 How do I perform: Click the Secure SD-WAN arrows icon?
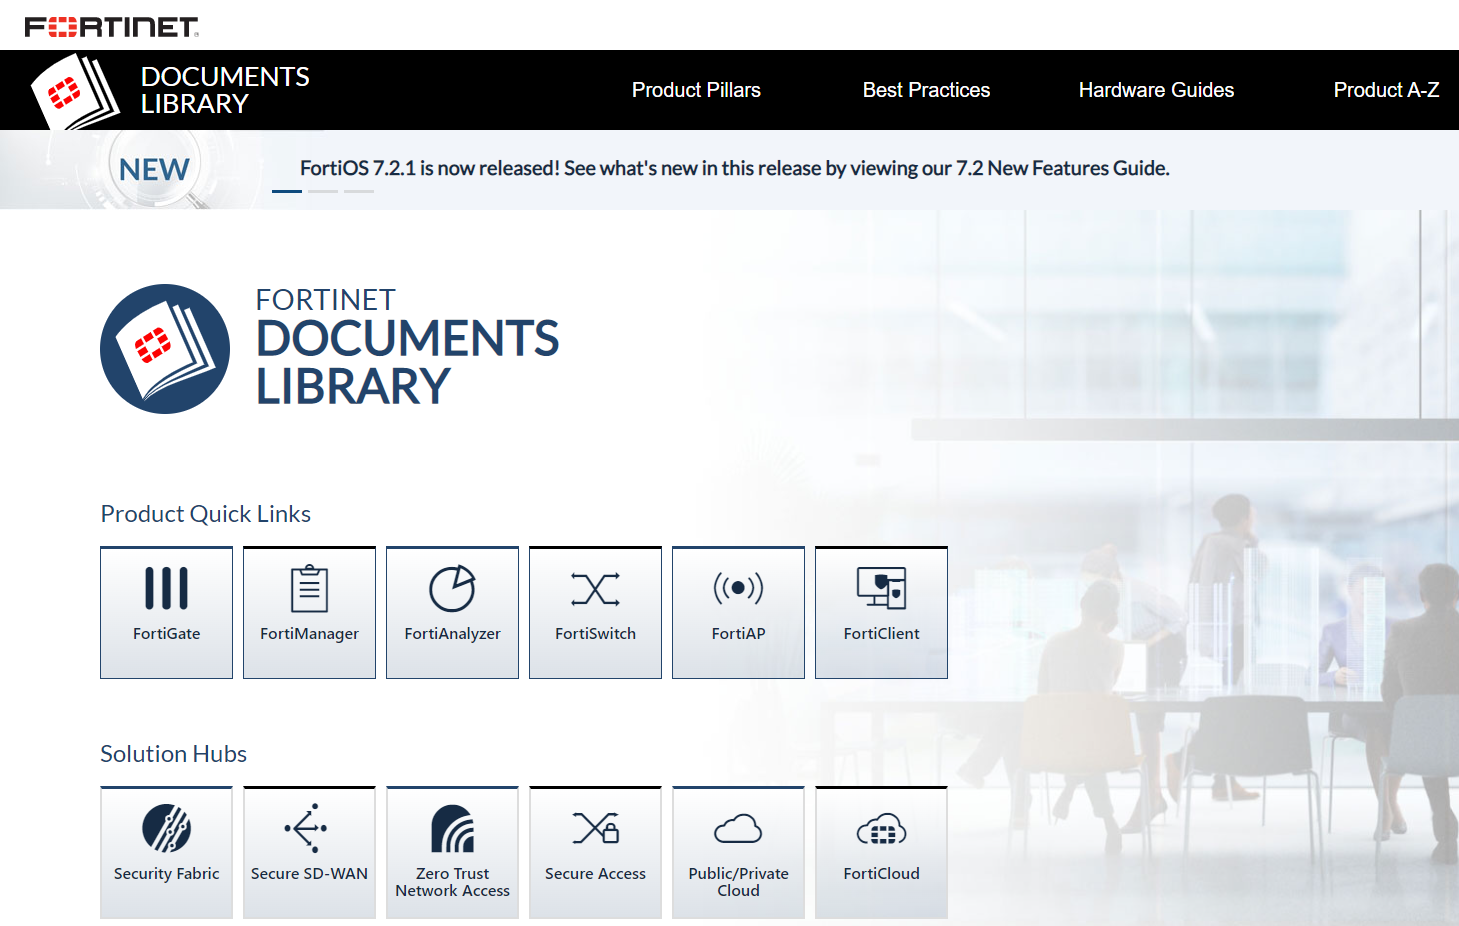pos(306,827)
